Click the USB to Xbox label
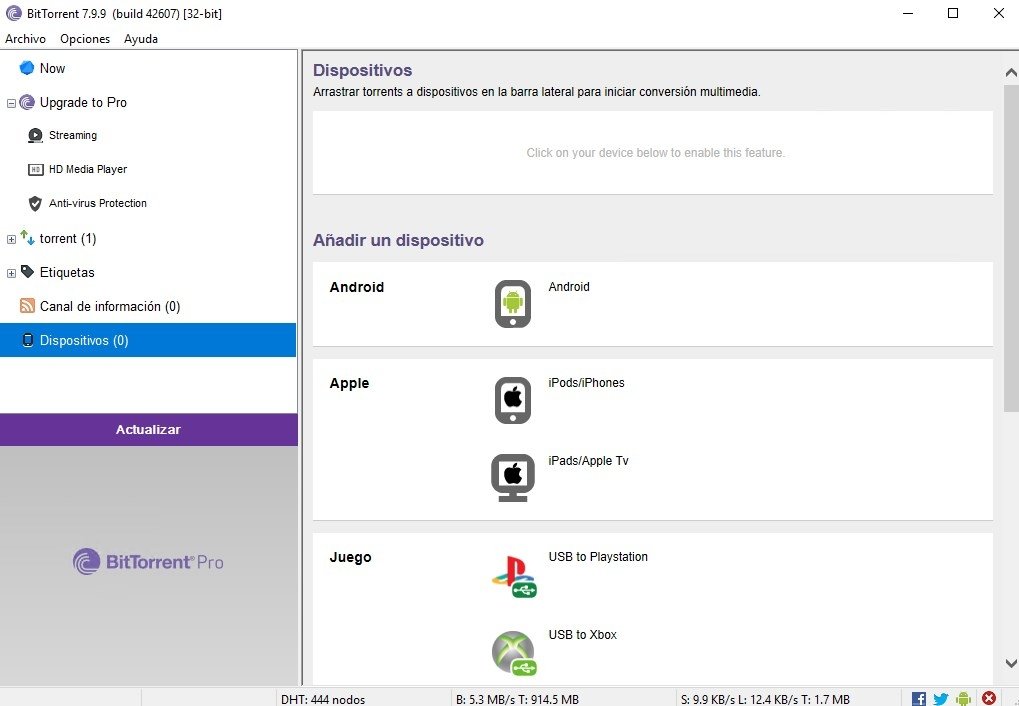 click(582, 635)
